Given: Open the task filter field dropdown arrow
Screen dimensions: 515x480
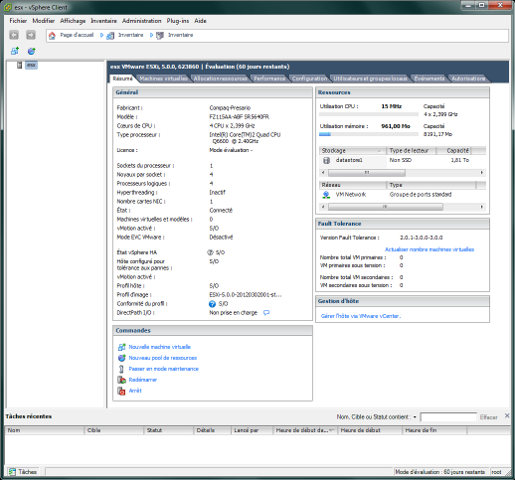Looking at the screenshot, I should click(415, 417).
